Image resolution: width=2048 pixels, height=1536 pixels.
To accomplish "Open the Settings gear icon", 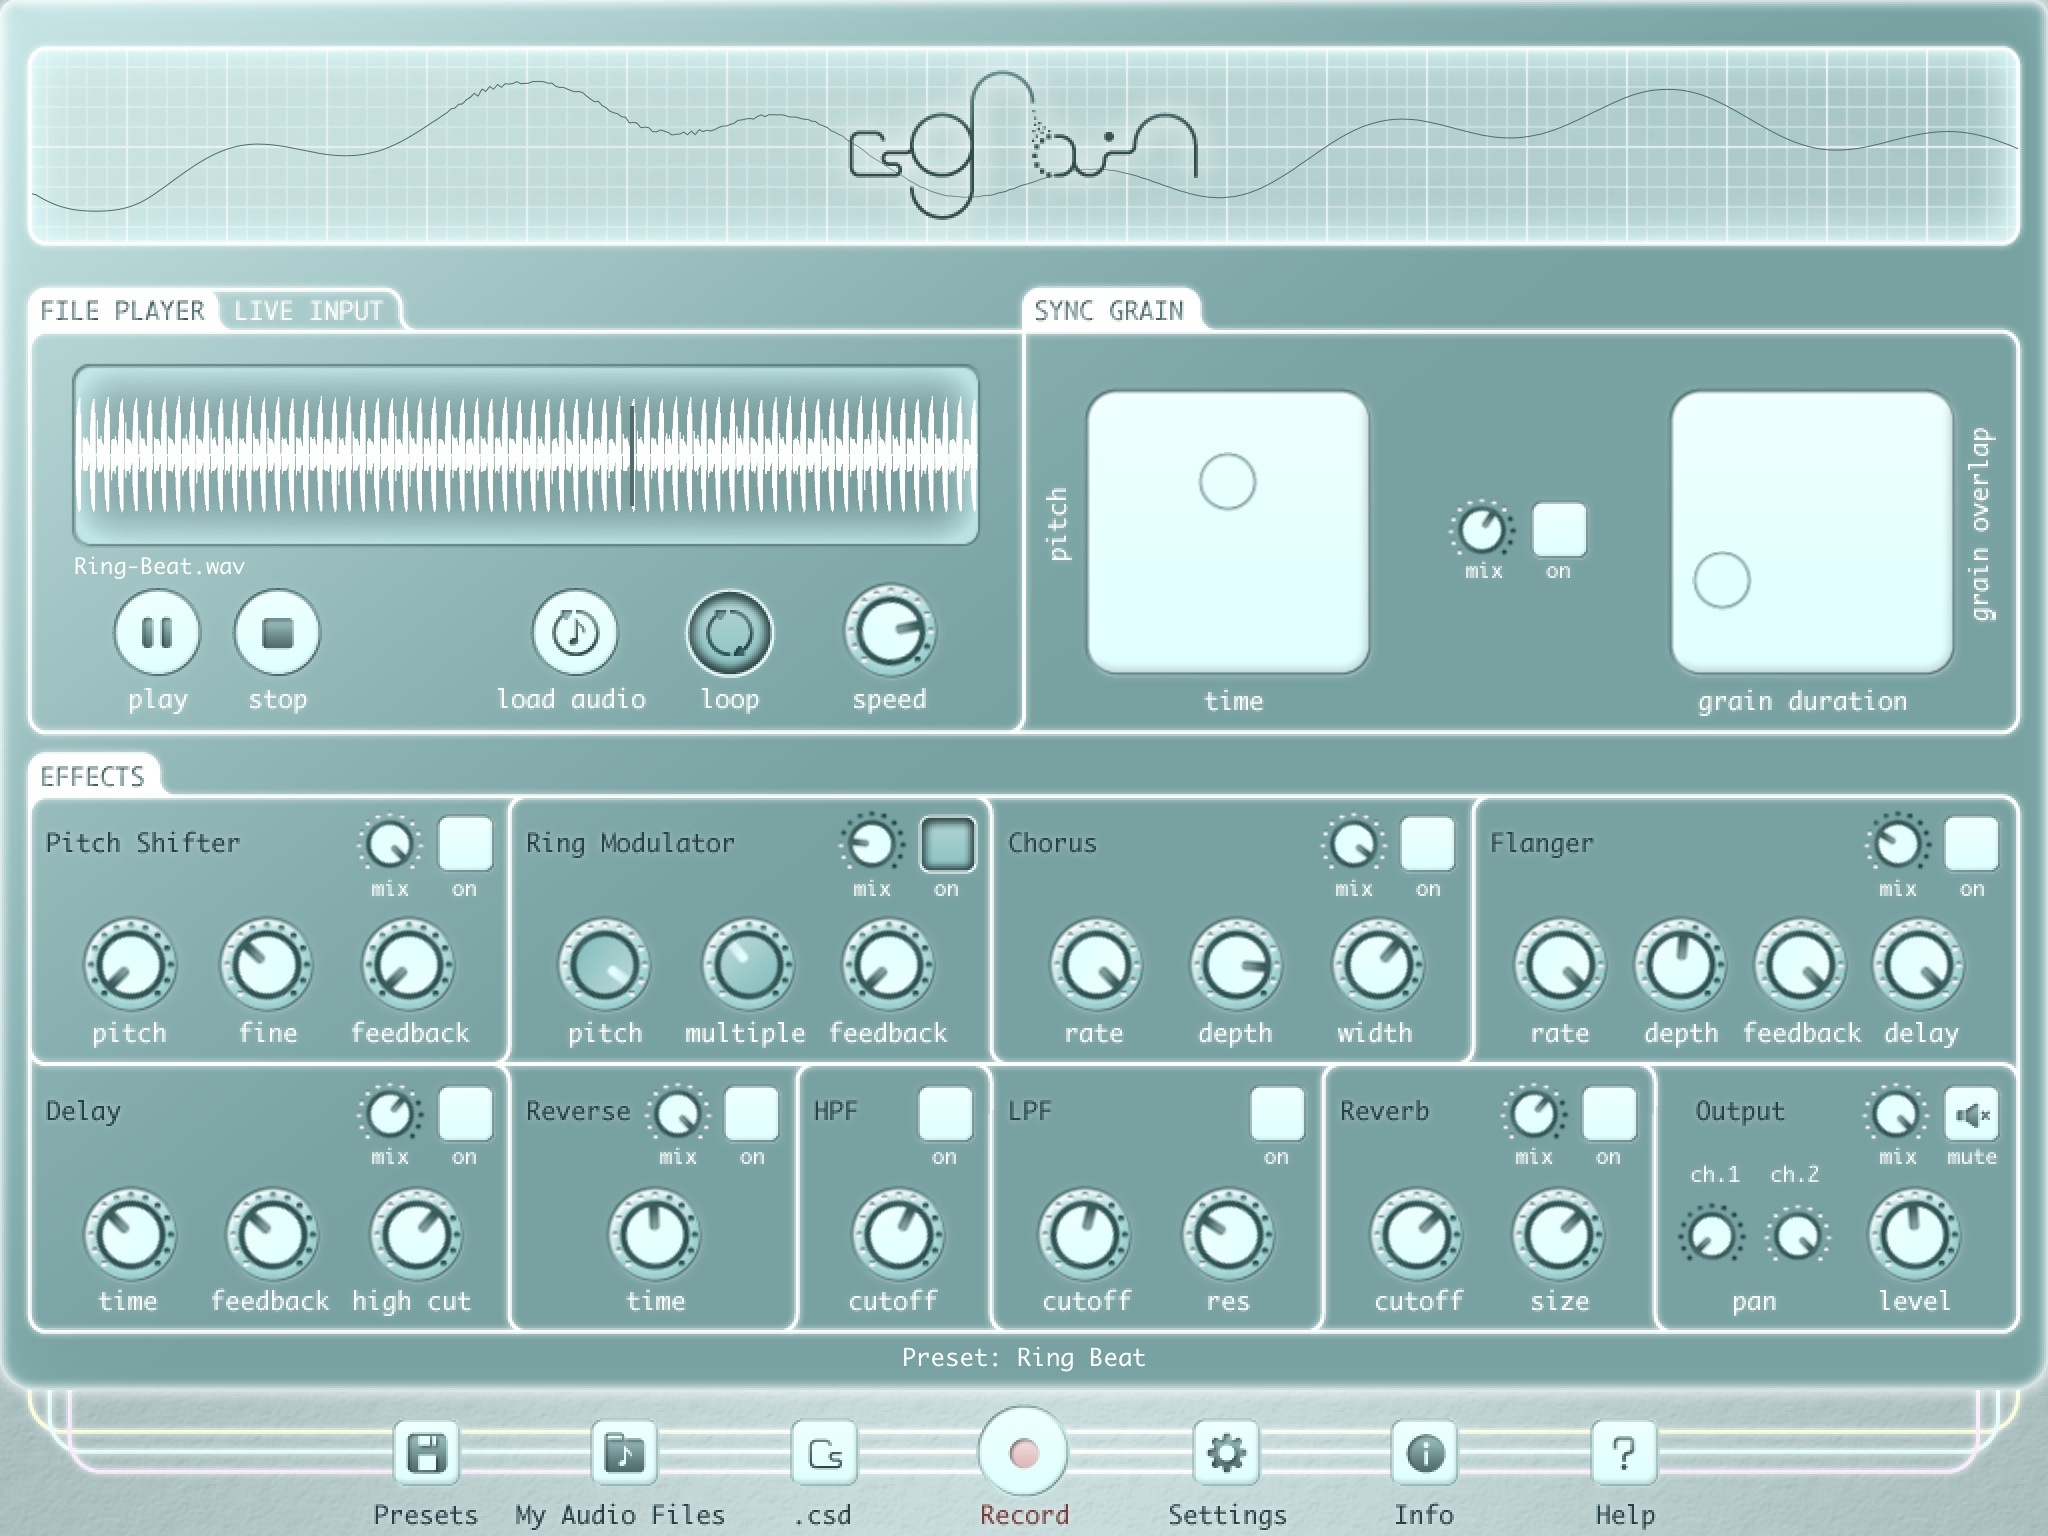I will (1226, 1453).
